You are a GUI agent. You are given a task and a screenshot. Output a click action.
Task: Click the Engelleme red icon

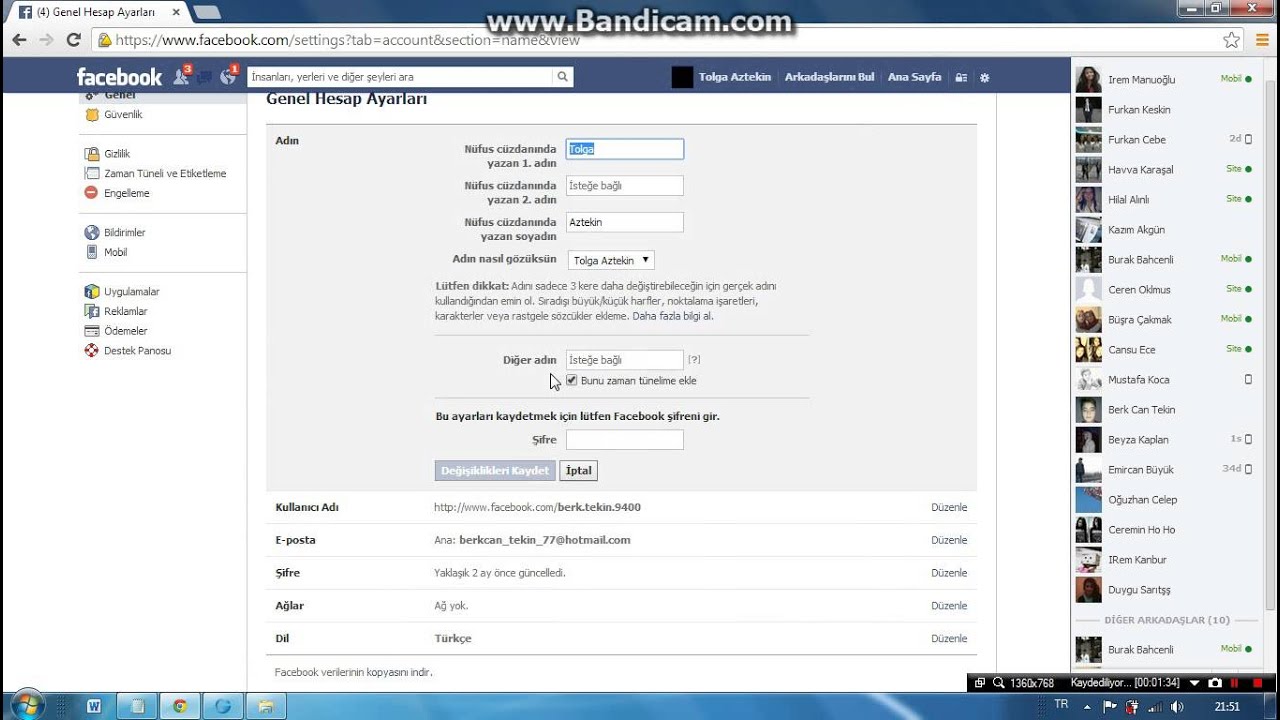click(92, 193)
